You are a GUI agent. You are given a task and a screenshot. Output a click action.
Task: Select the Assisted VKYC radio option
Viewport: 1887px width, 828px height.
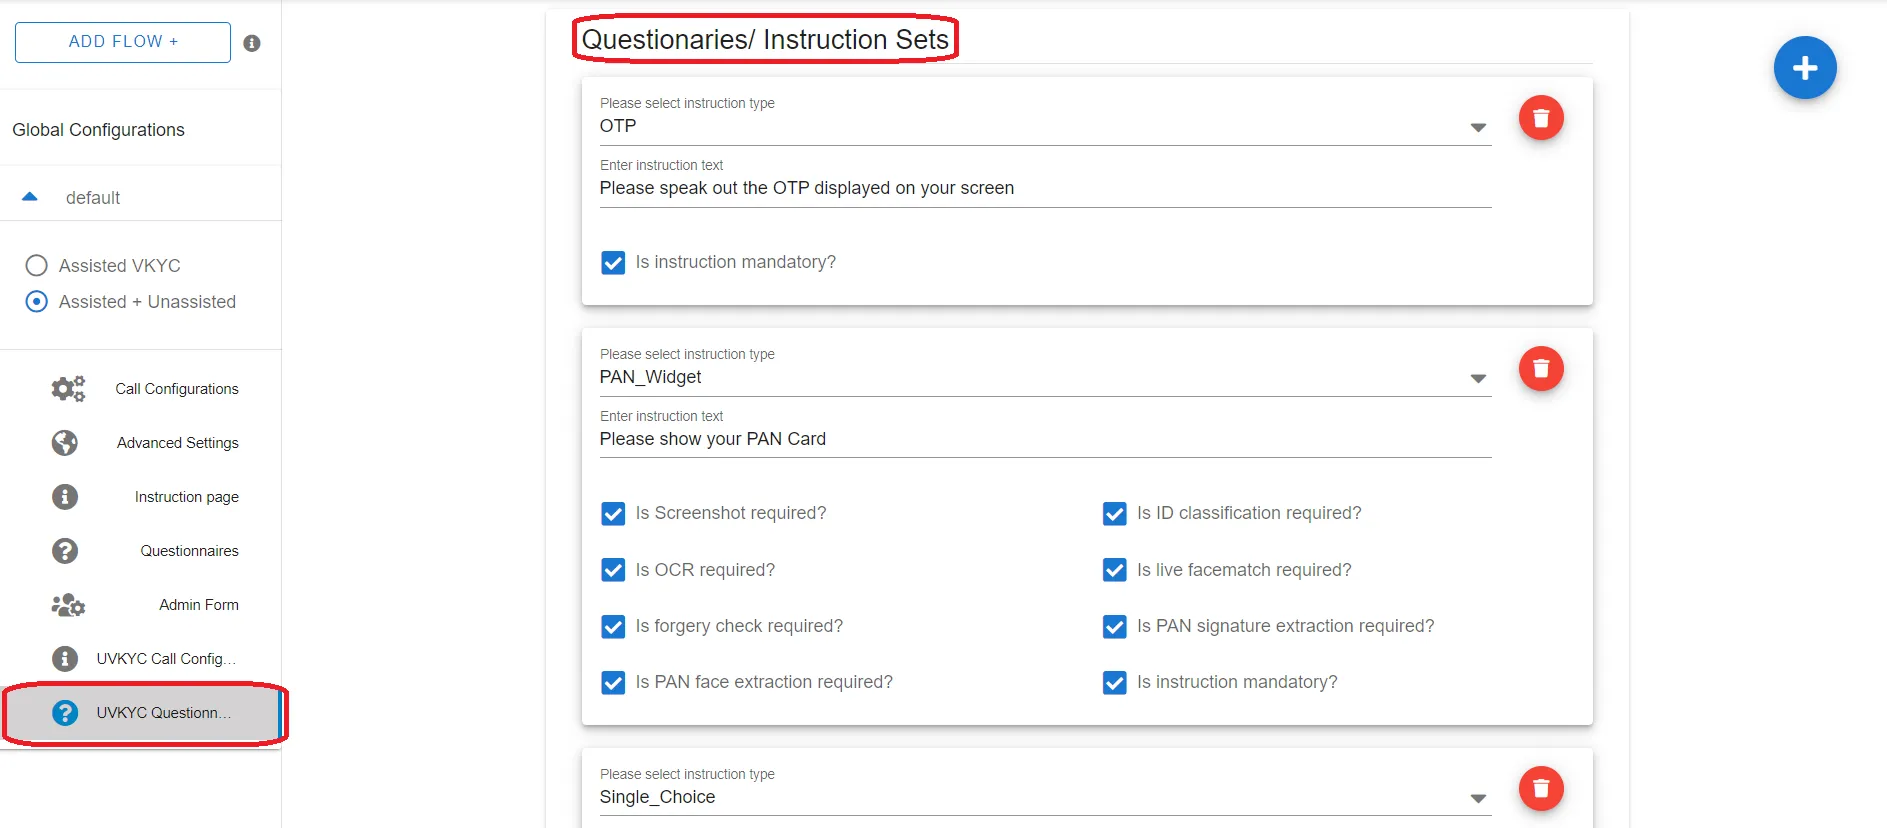pos(37,265)
